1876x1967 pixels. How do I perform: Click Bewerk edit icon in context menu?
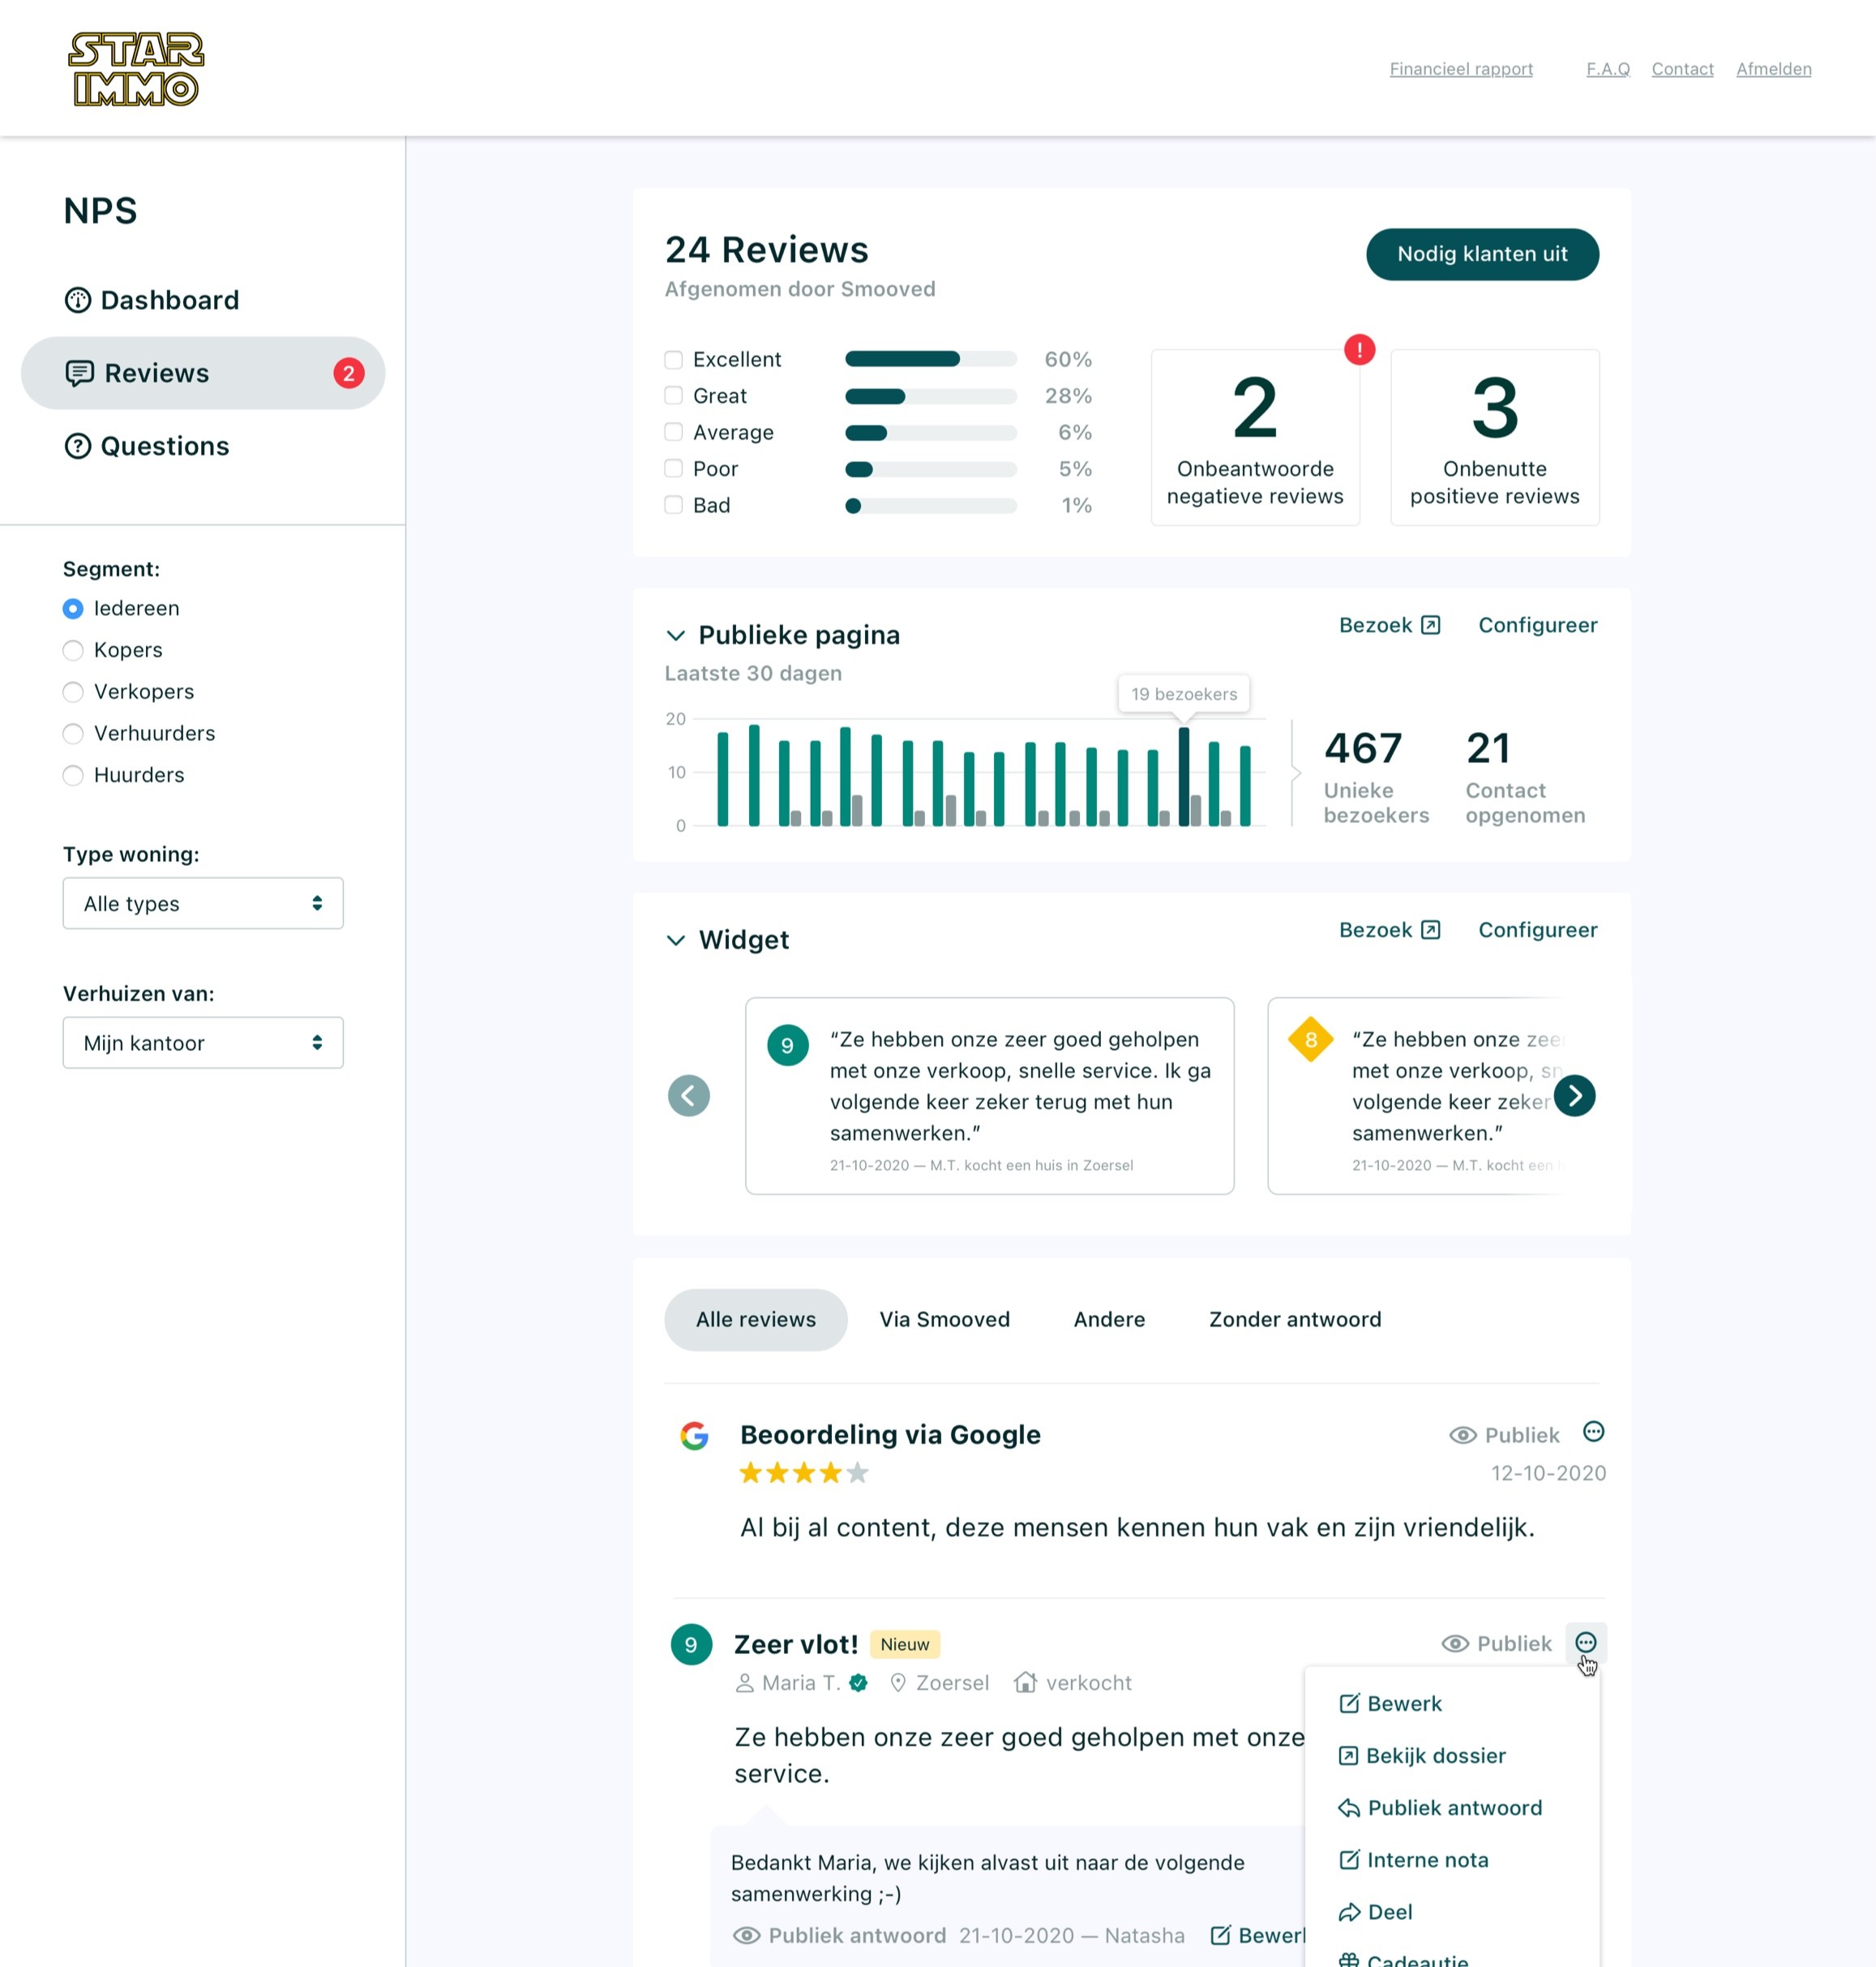tap(1349, 1704)
